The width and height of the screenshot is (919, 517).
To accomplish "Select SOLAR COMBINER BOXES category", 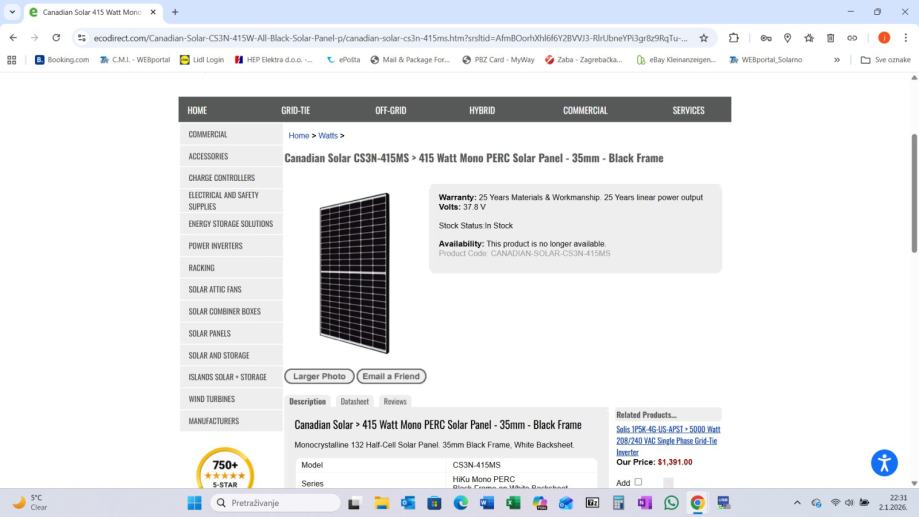I will [231, 311].
